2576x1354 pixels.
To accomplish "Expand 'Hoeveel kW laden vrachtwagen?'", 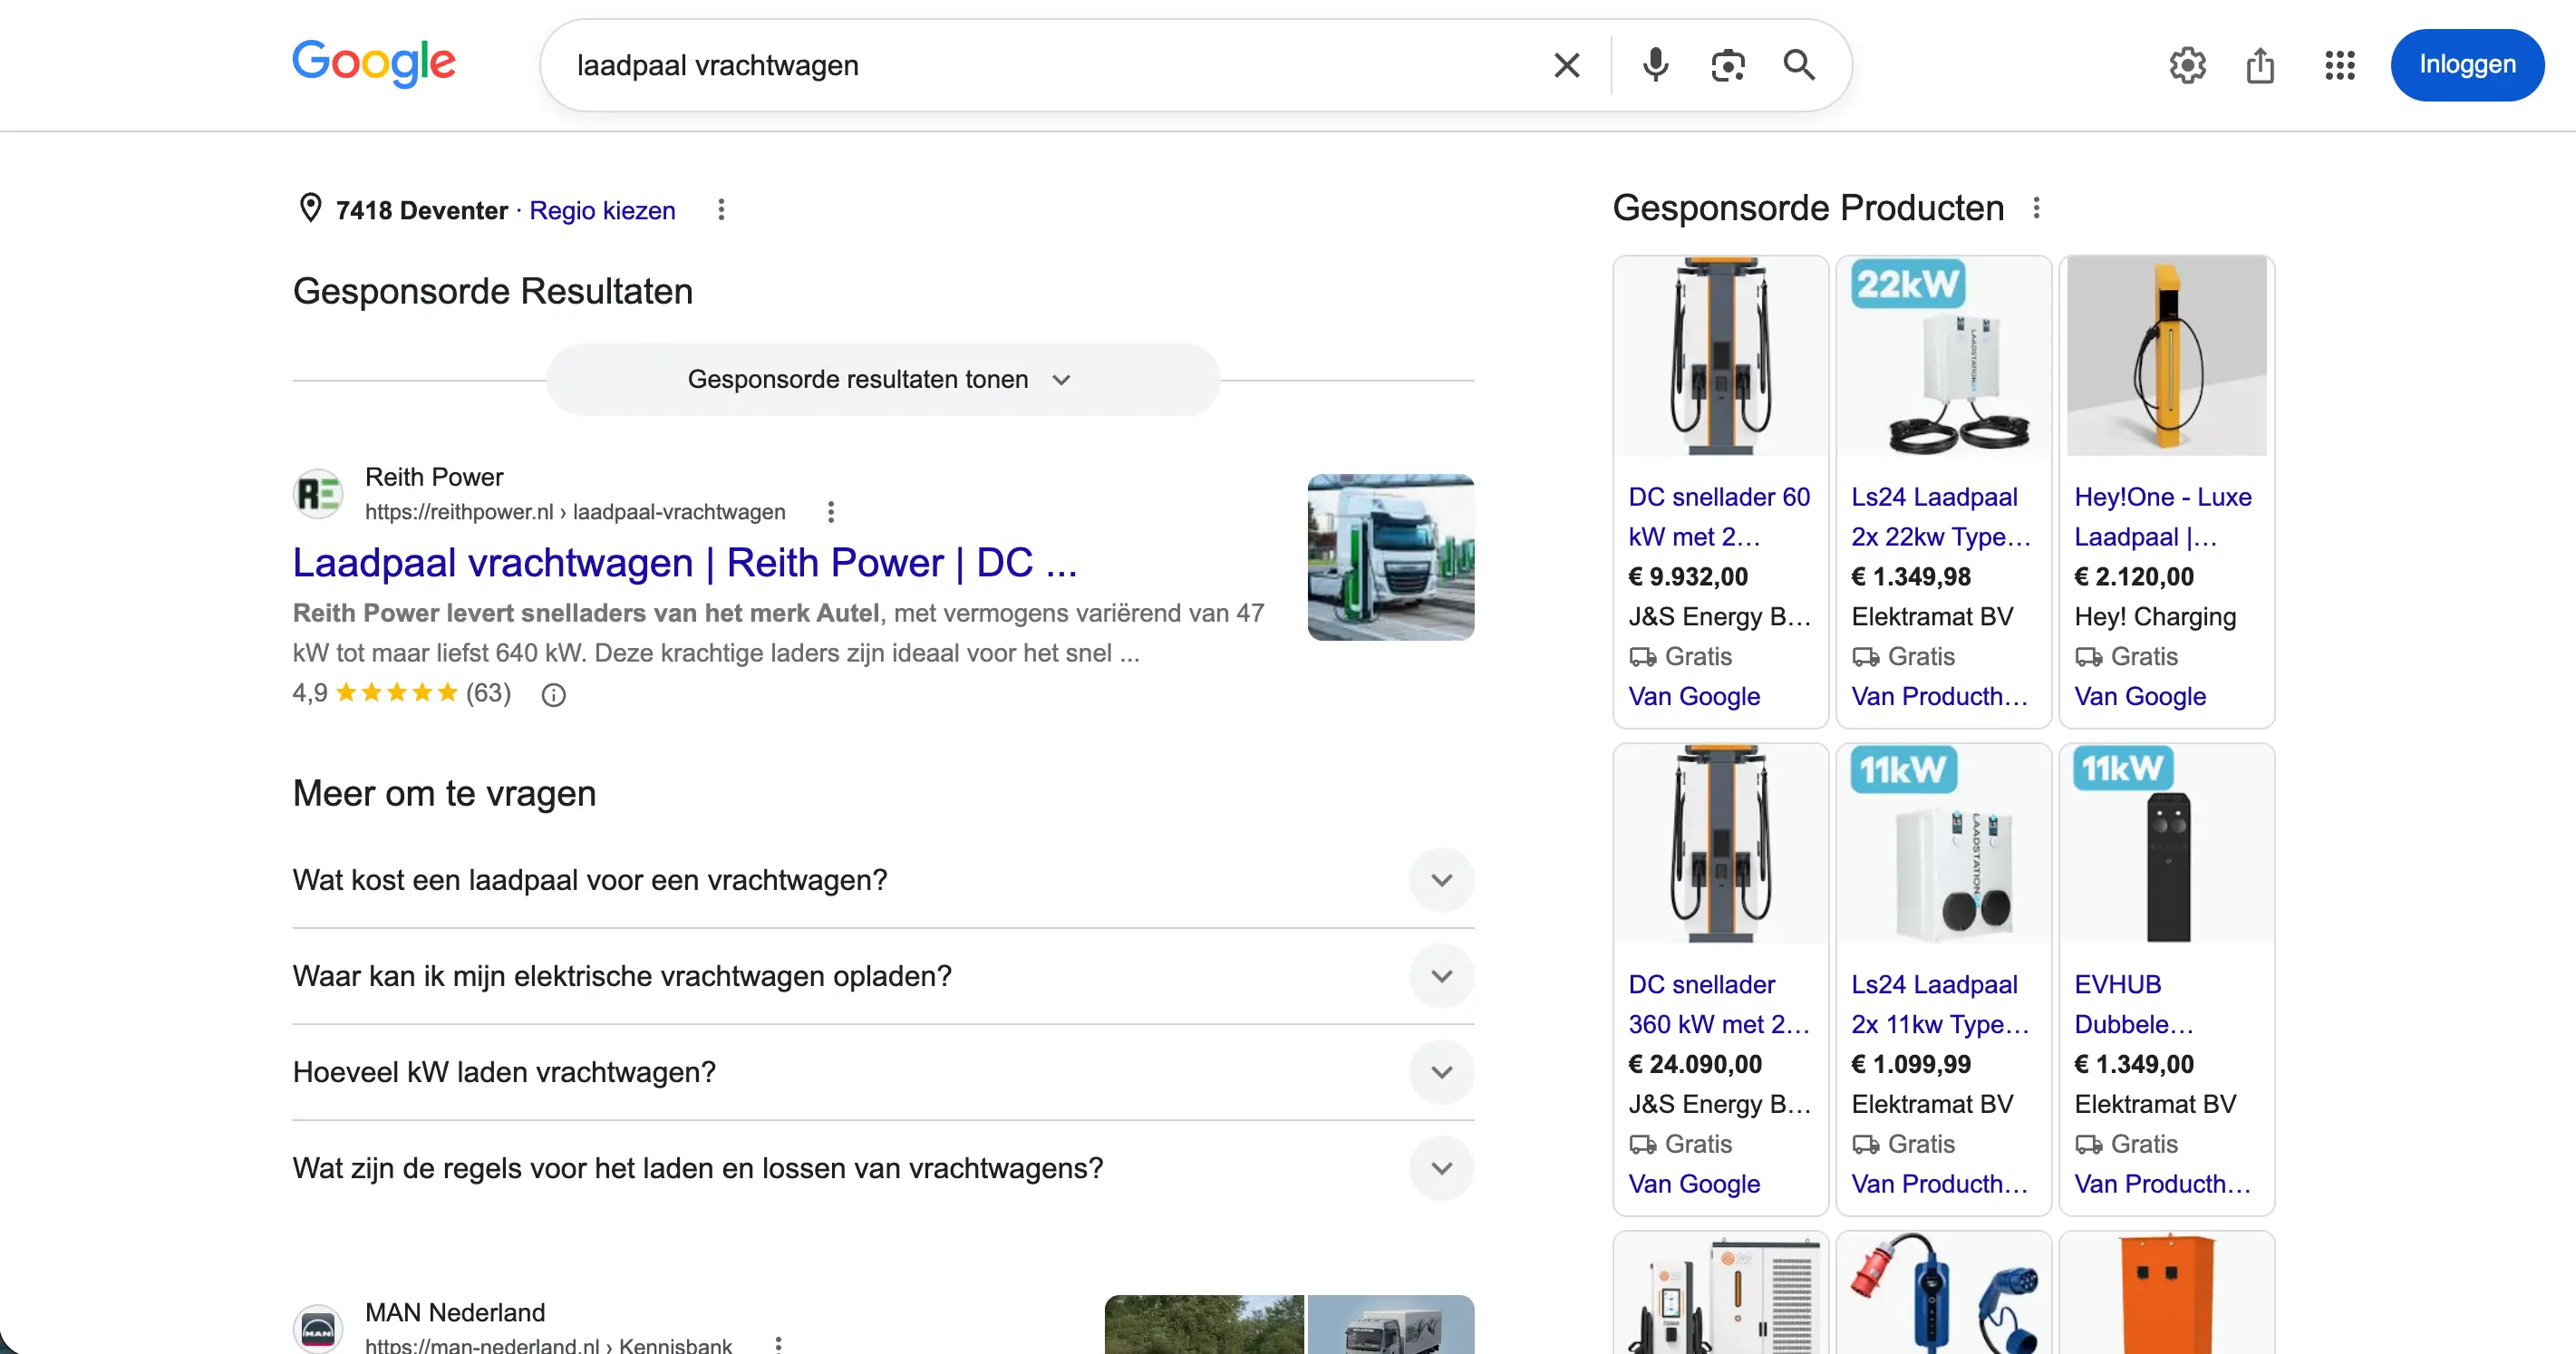I will (882, 1072).
